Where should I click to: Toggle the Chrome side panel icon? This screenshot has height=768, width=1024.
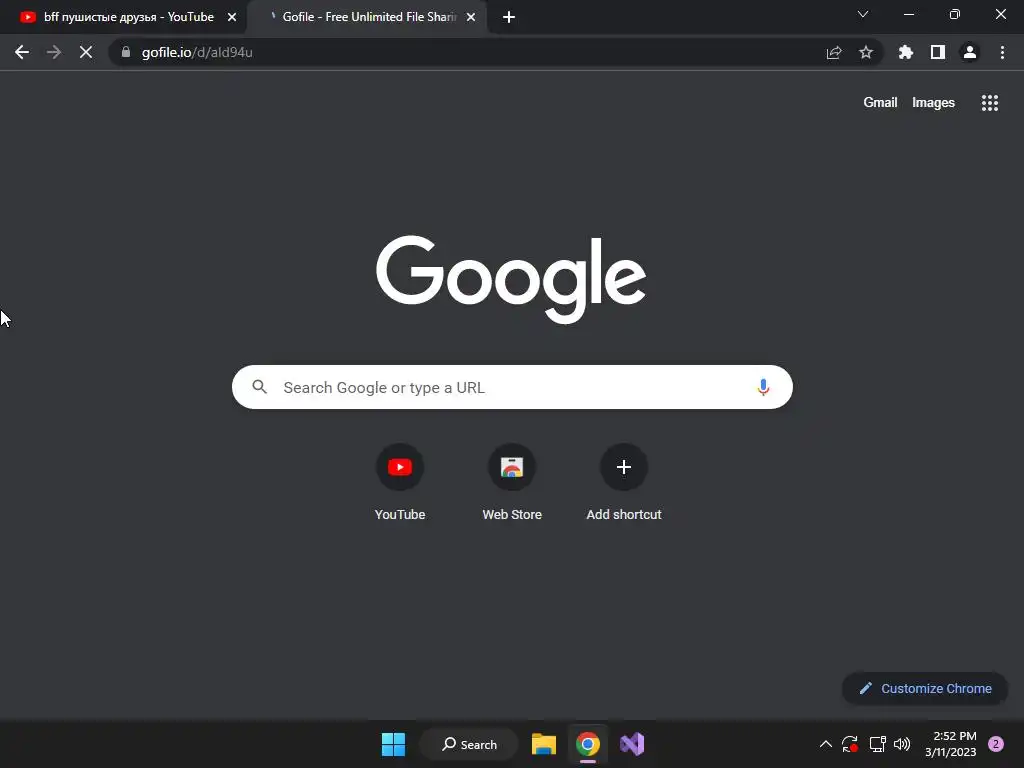[937, 52]
